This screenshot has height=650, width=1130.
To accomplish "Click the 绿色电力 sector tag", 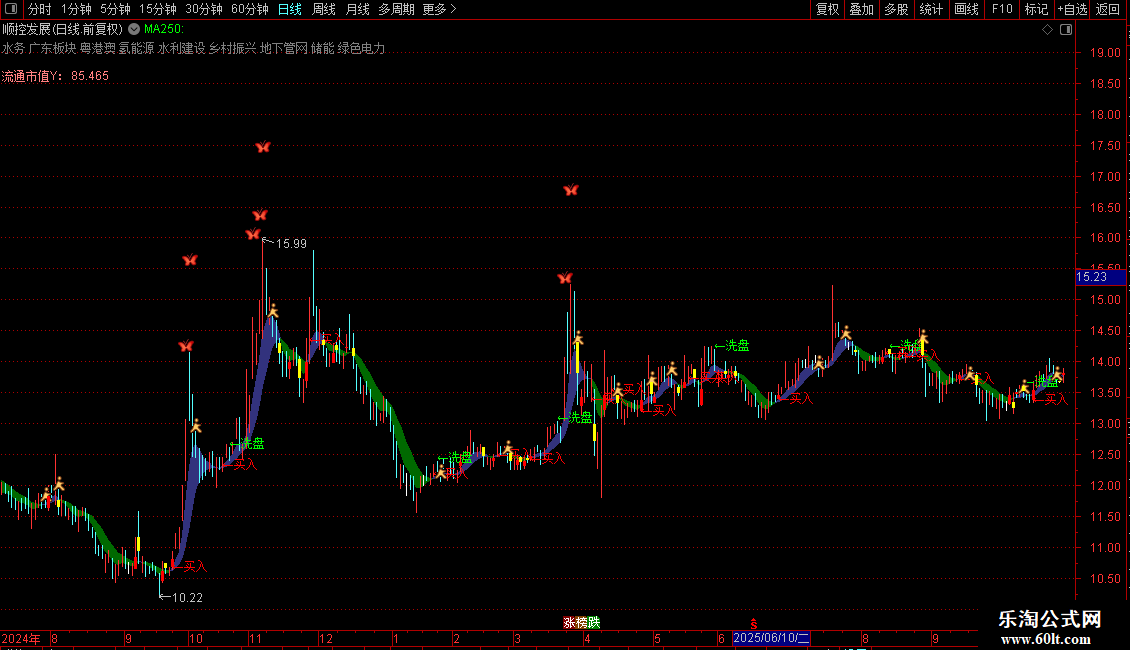I will 361,48.
